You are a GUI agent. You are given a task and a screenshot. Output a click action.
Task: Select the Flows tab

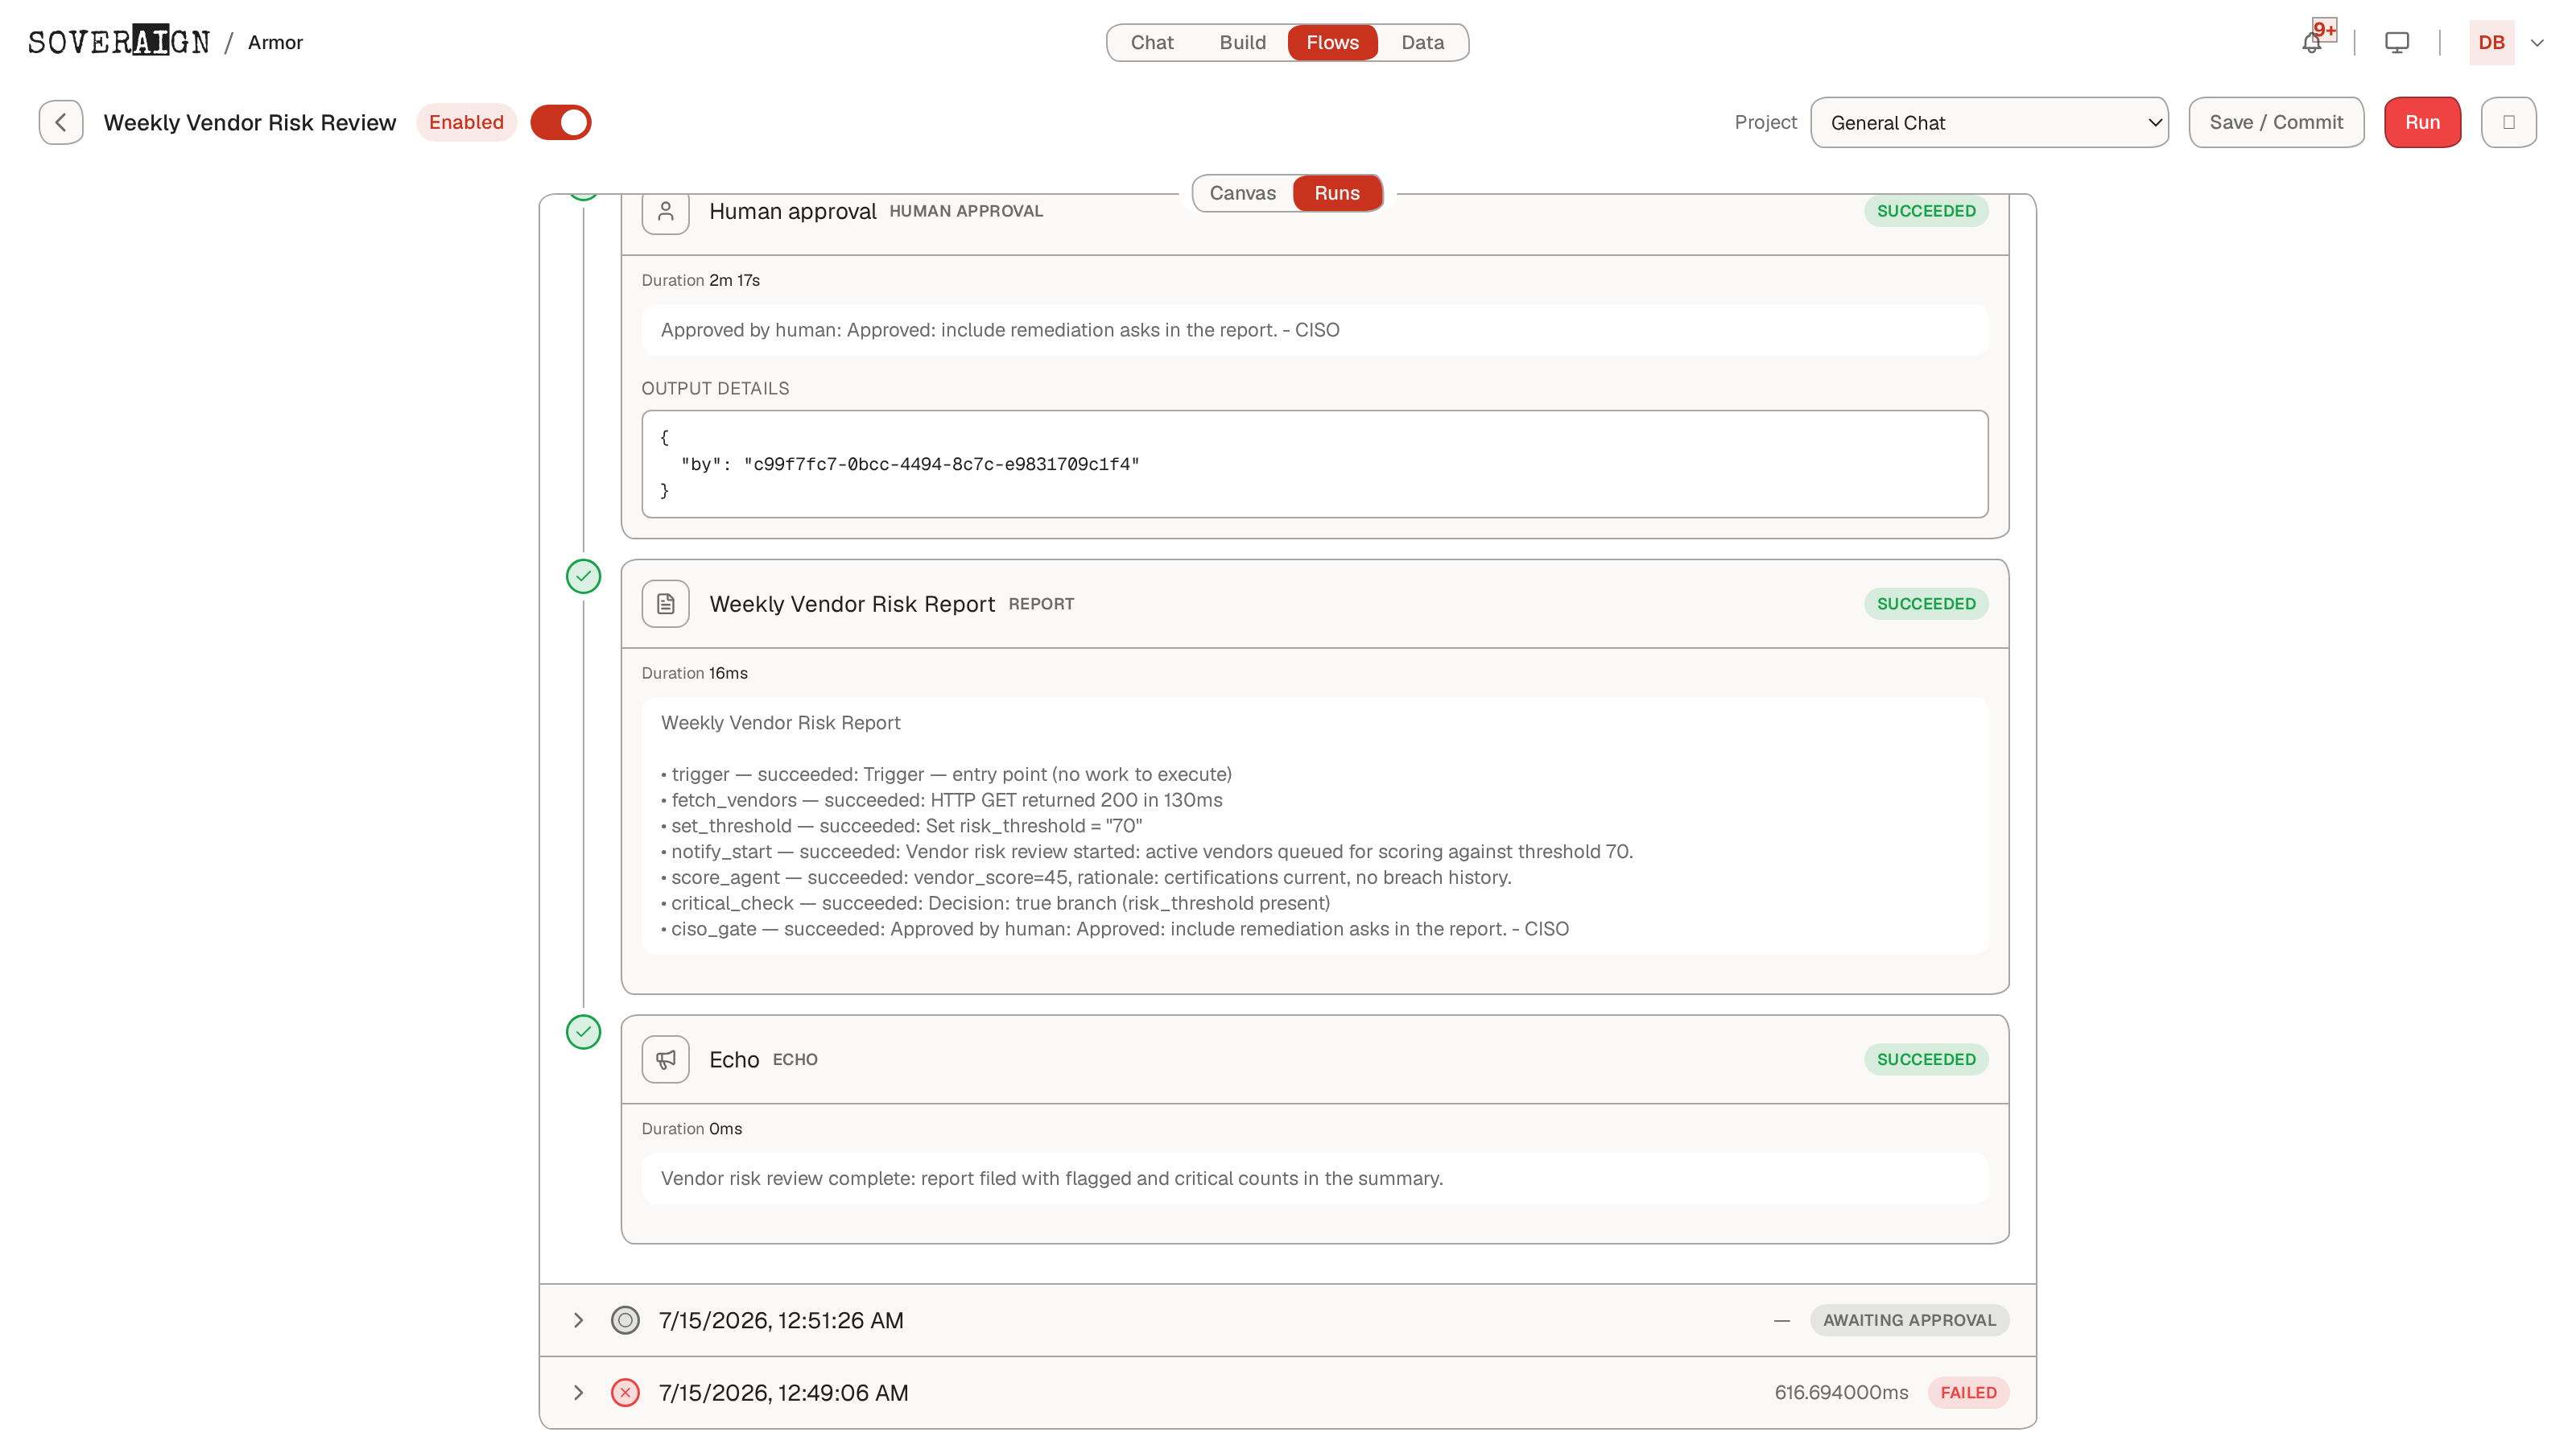point(1332,42)
